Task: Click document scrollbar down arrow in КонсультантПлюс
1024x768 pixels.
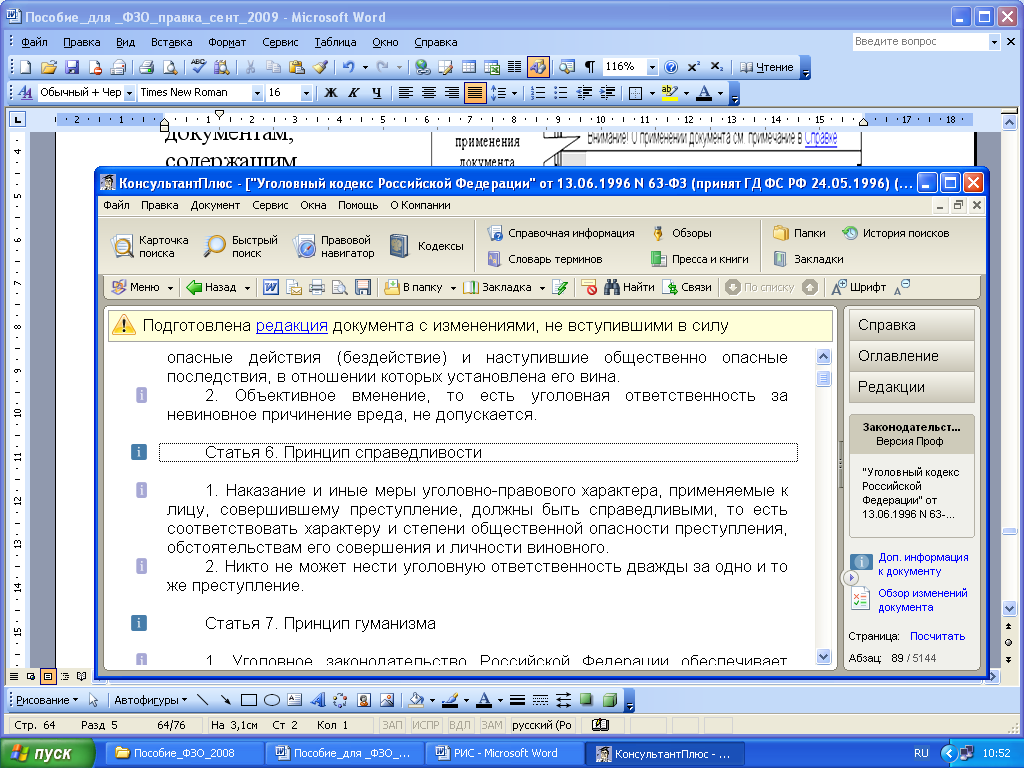Action: tap(824, 656)
